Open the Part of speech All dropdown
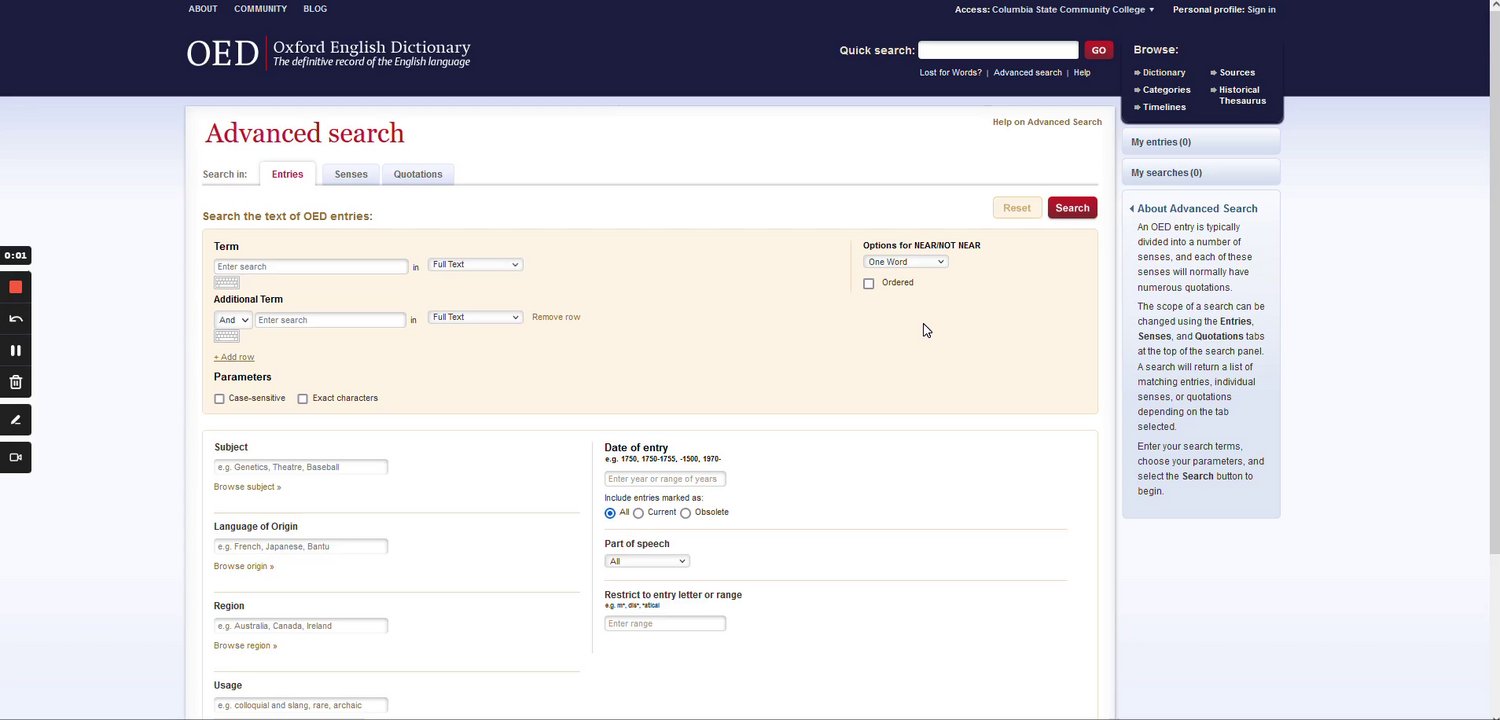 pos(647,561)
